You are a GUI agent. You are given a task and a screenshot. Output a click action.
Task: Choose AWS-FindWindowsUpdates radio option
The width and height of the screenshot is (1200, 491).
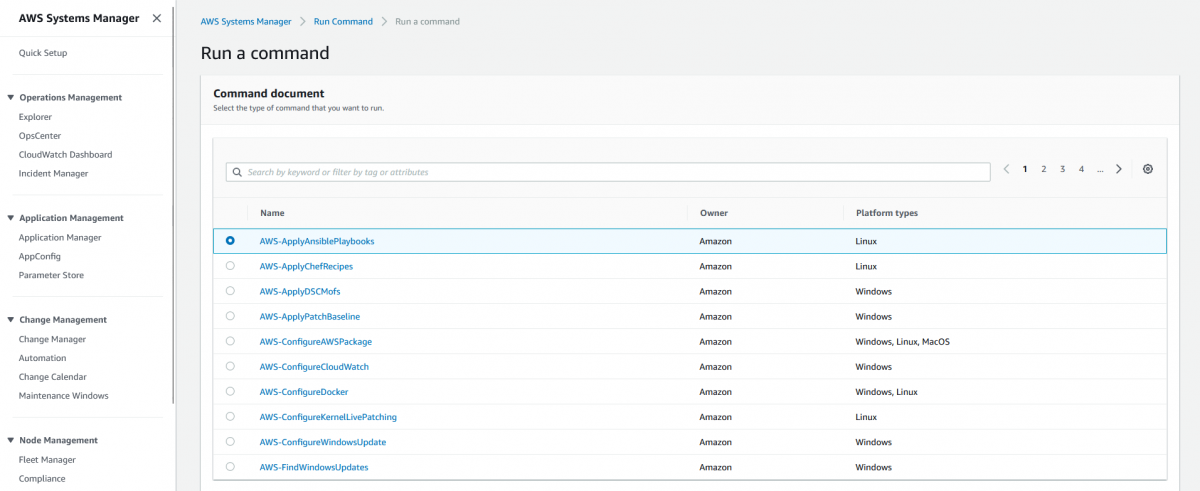[230, 466]
